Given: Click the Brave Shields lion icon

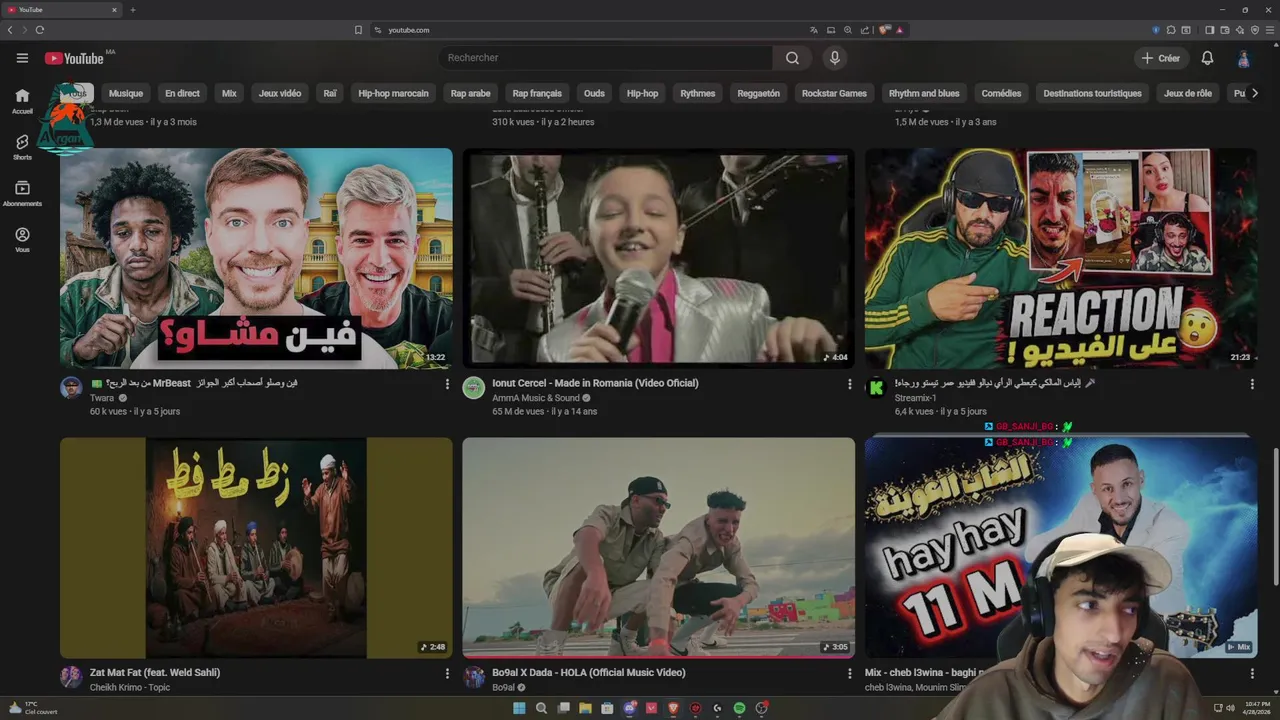Looking at the screenshot, I should pos(885,30).
